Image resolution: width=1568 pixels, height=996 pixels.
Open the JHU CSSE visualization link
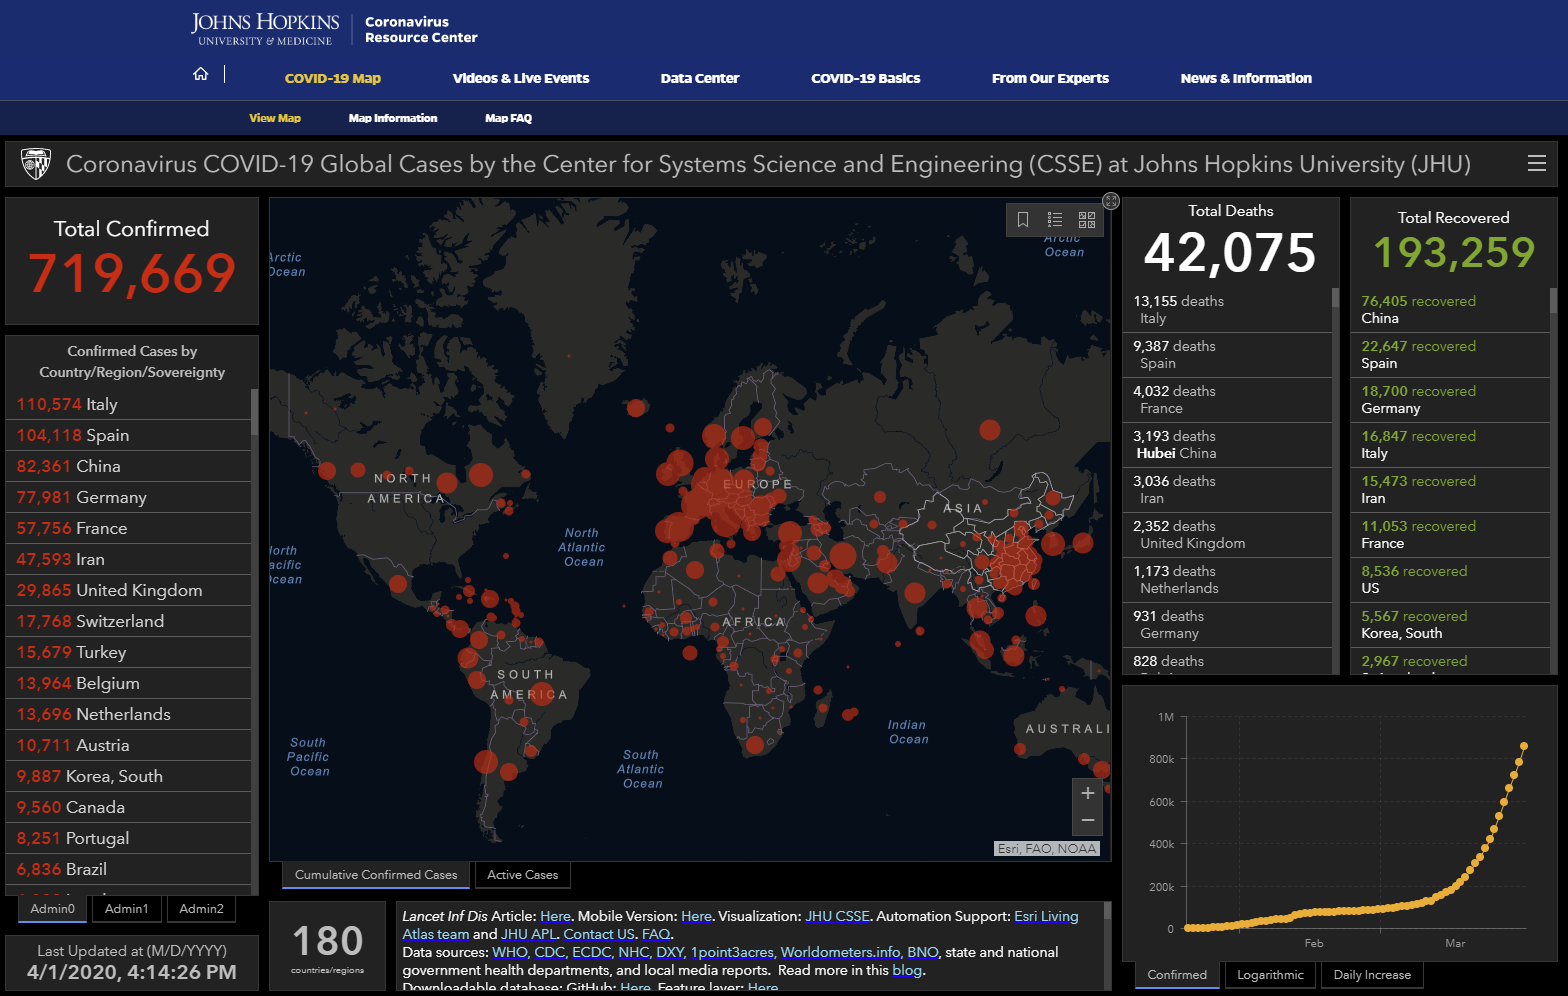pyautogui.click(x=837, y=916)
